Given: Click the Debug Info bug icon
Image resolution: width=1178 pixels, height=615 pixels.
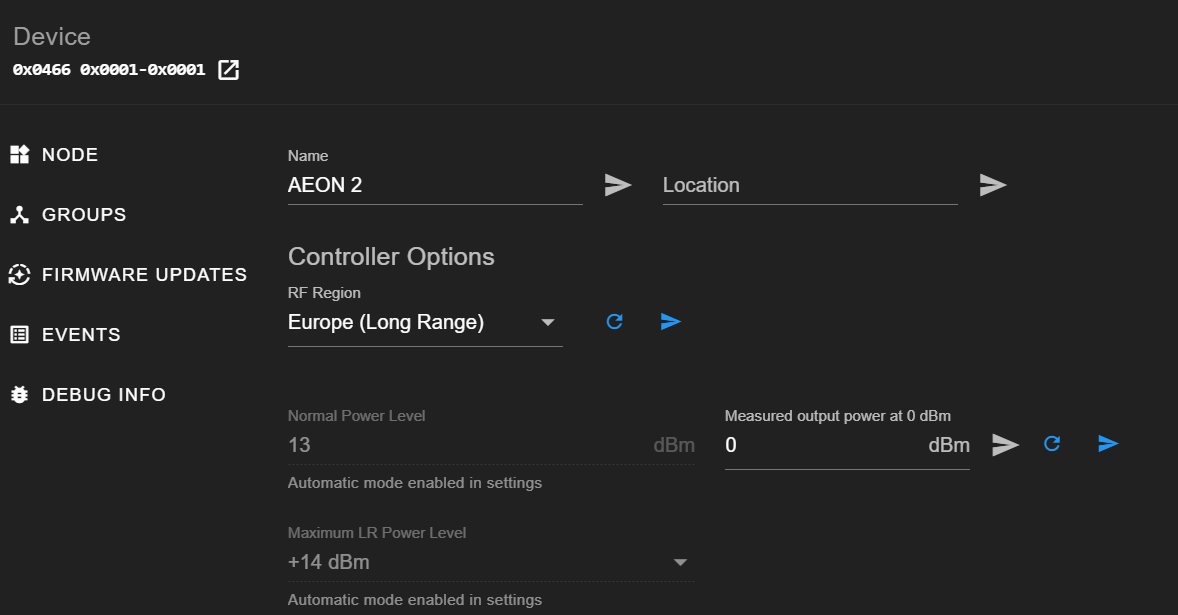Looking at the screenshot, I should click(20, 395).
